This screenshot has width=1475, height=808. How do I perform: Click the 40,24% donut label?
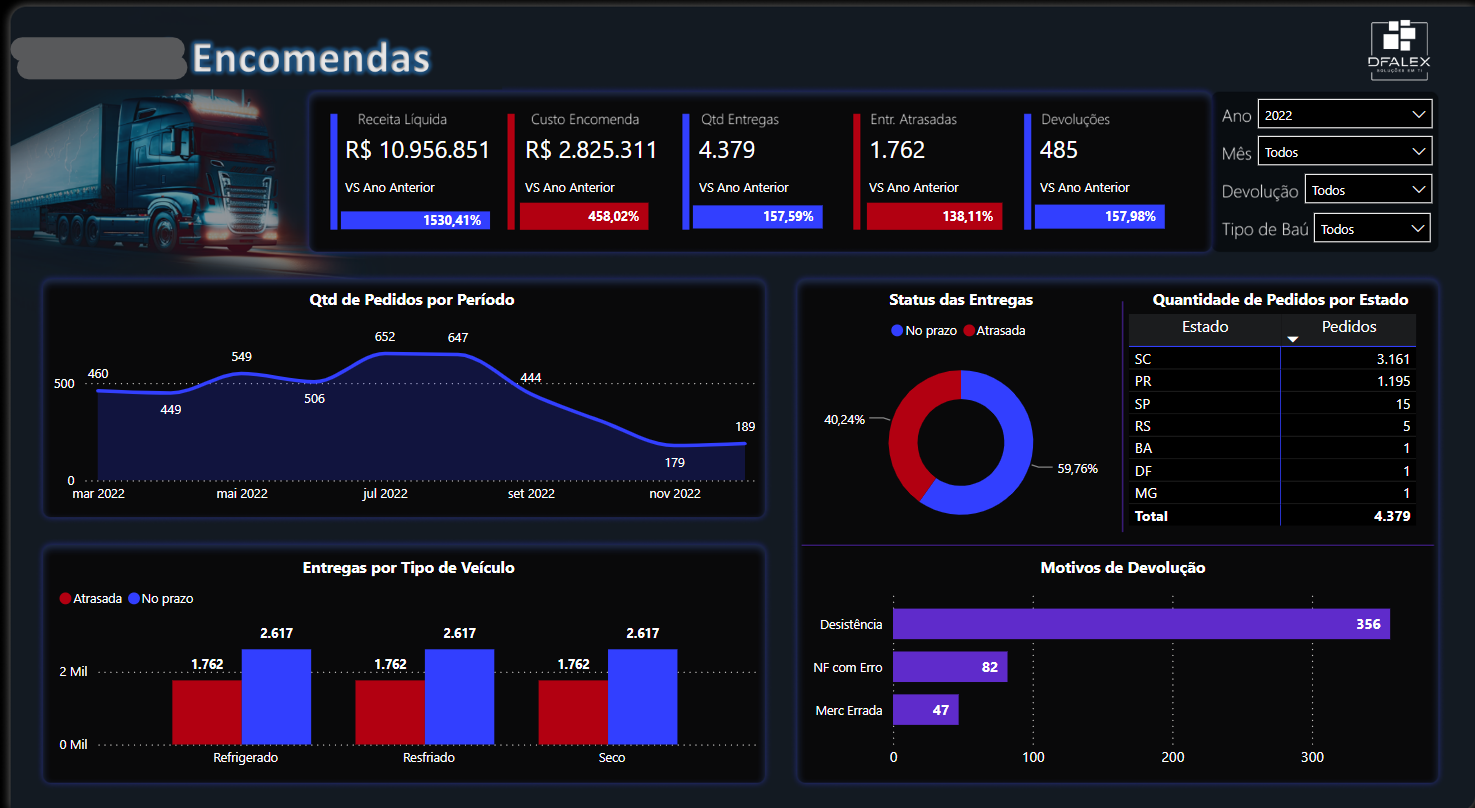point(844,420)
